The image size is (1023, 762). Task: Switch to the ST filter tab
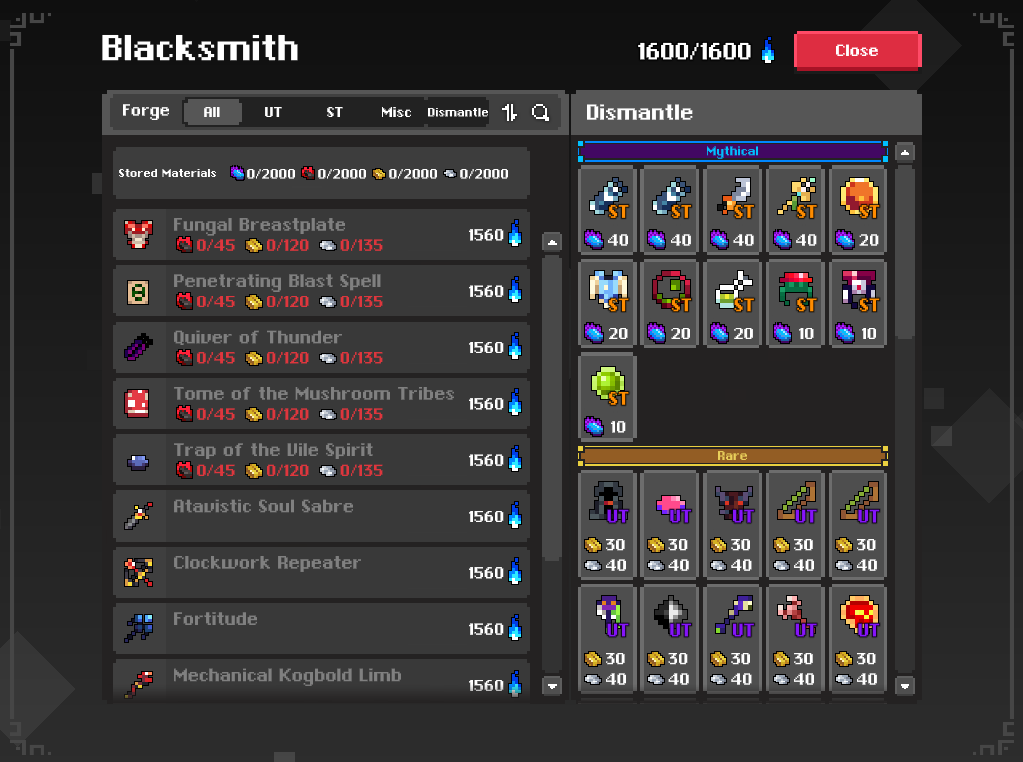(334, 112)
